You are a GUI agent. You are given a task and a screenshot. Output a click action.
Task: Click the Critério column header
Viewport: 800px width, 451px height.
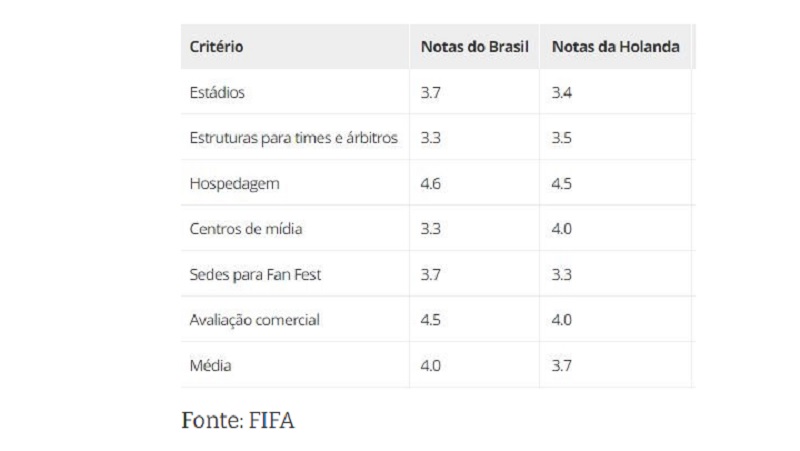216,47
